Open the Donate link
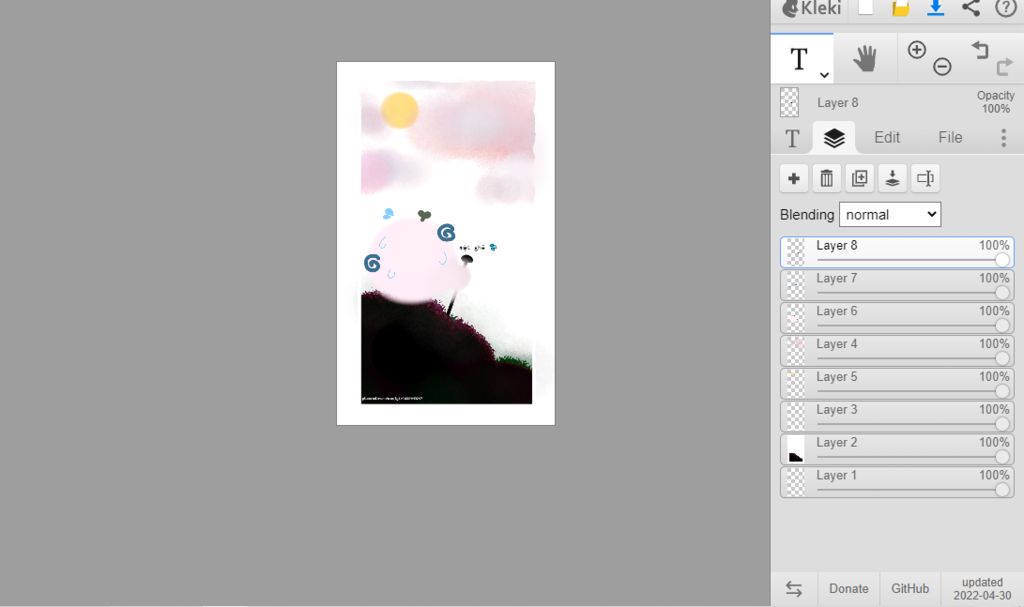Viewport: 1024px width, 607px height. point(848,589)
